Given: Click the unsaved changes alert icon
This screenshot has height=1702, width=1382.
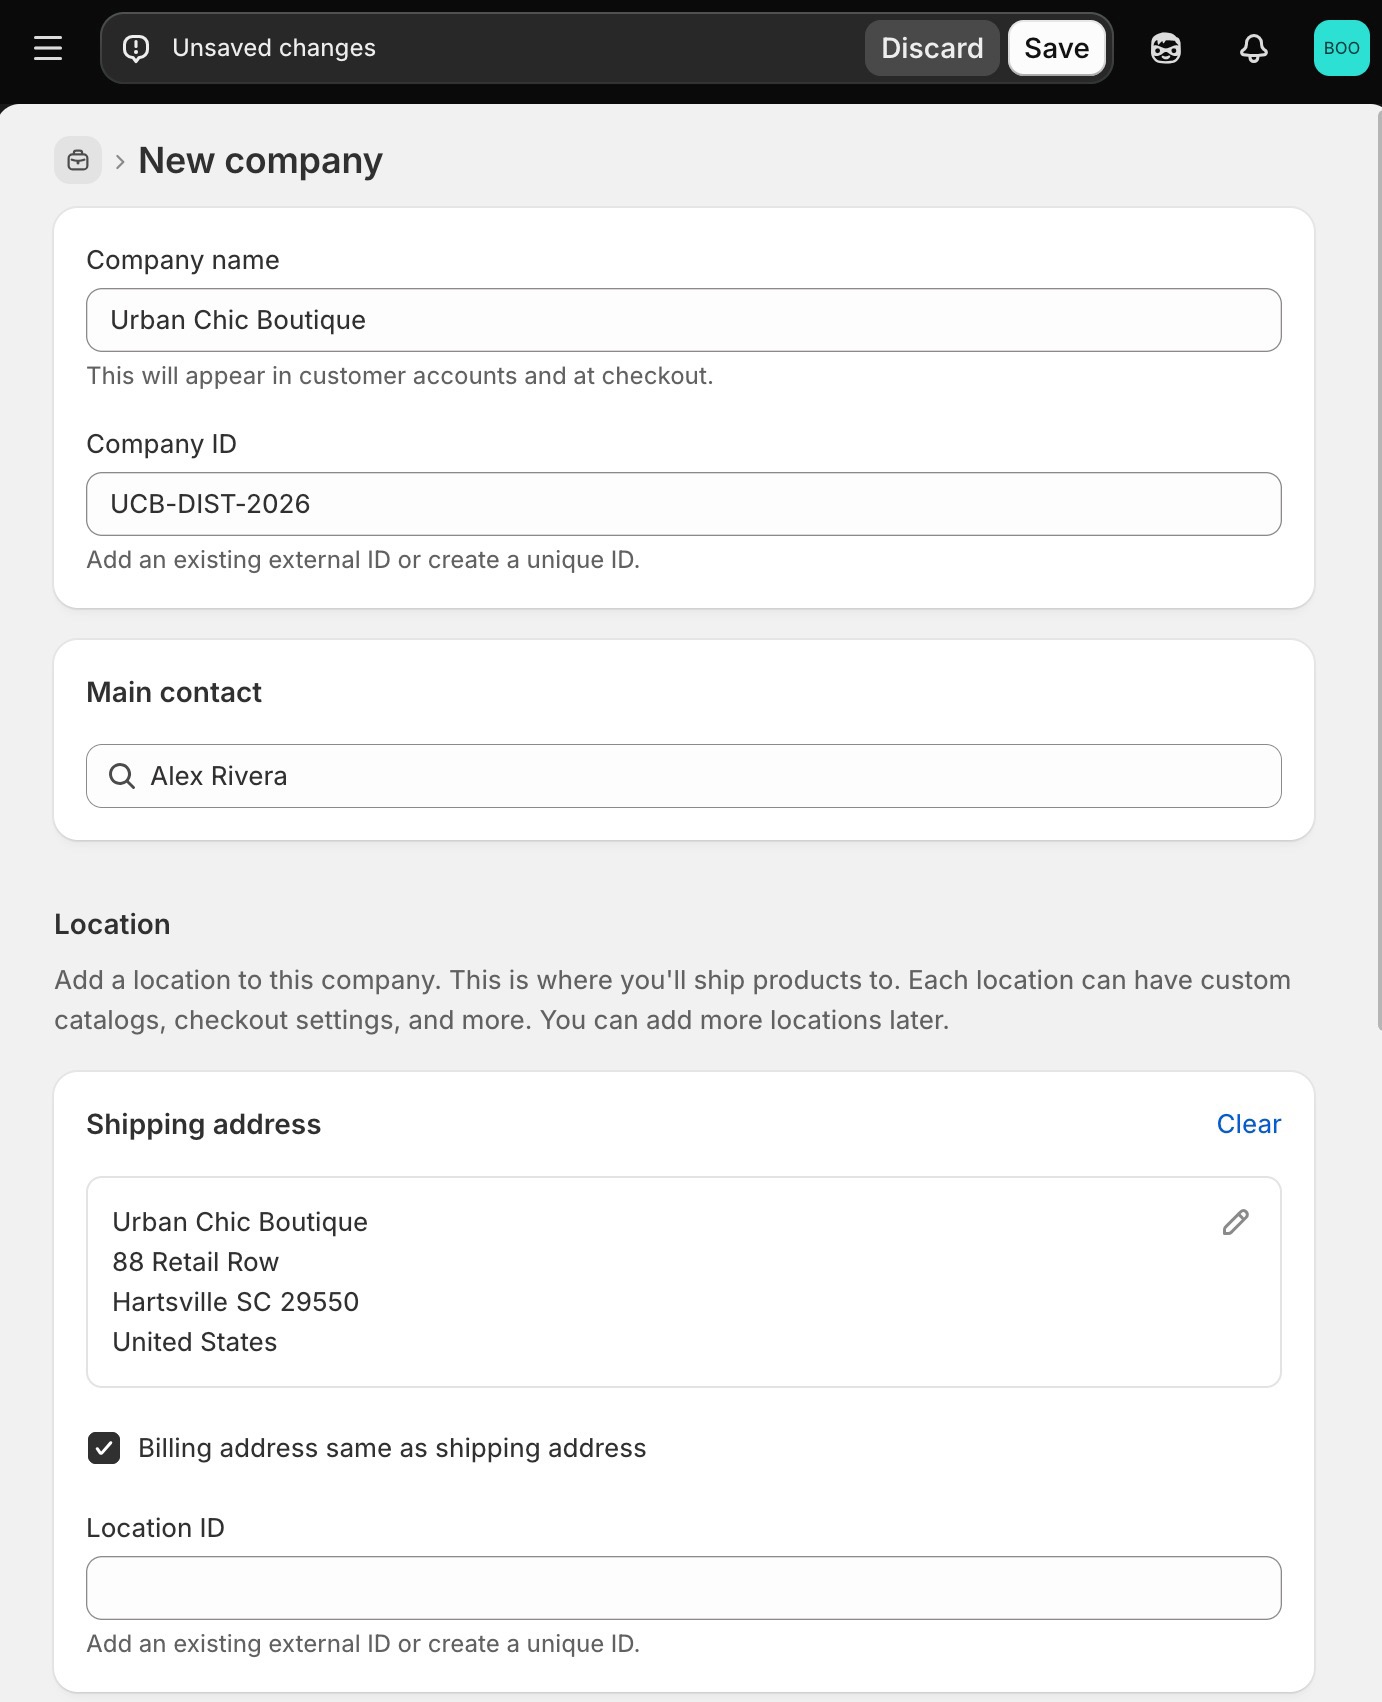Looking at the screenshot, I should (136, 48).
